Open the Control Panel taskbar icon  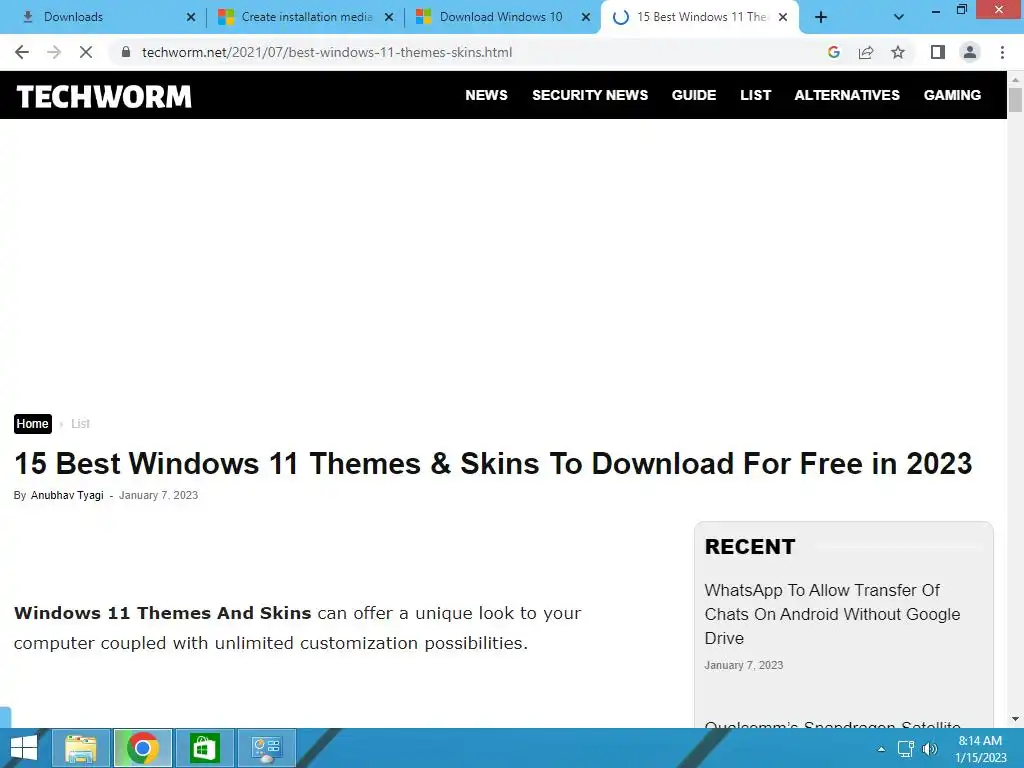266,748
